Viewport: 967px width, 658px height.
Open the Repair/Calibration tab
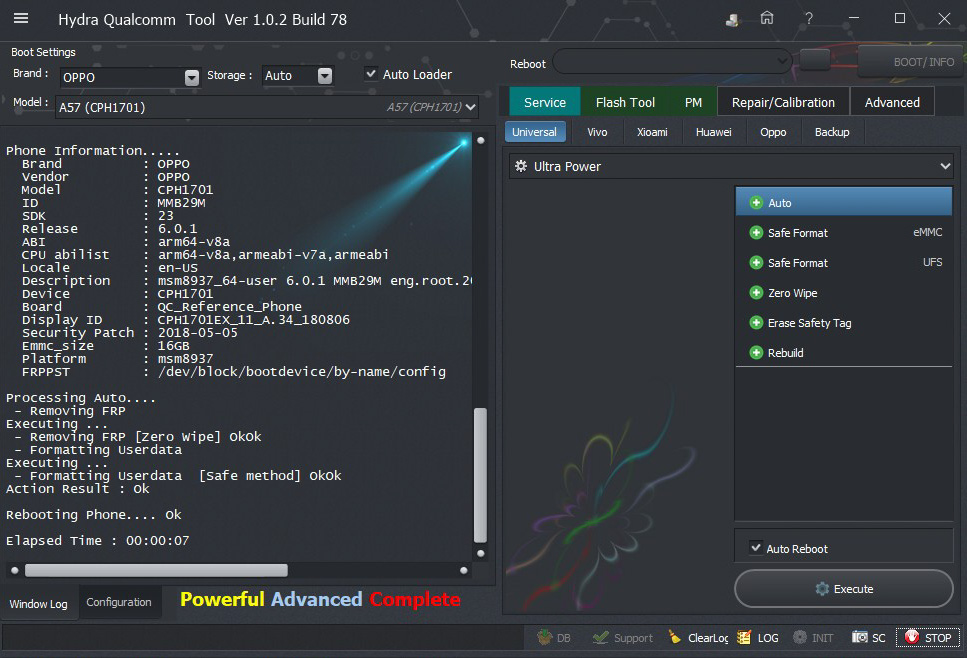(x=783, y=102)
